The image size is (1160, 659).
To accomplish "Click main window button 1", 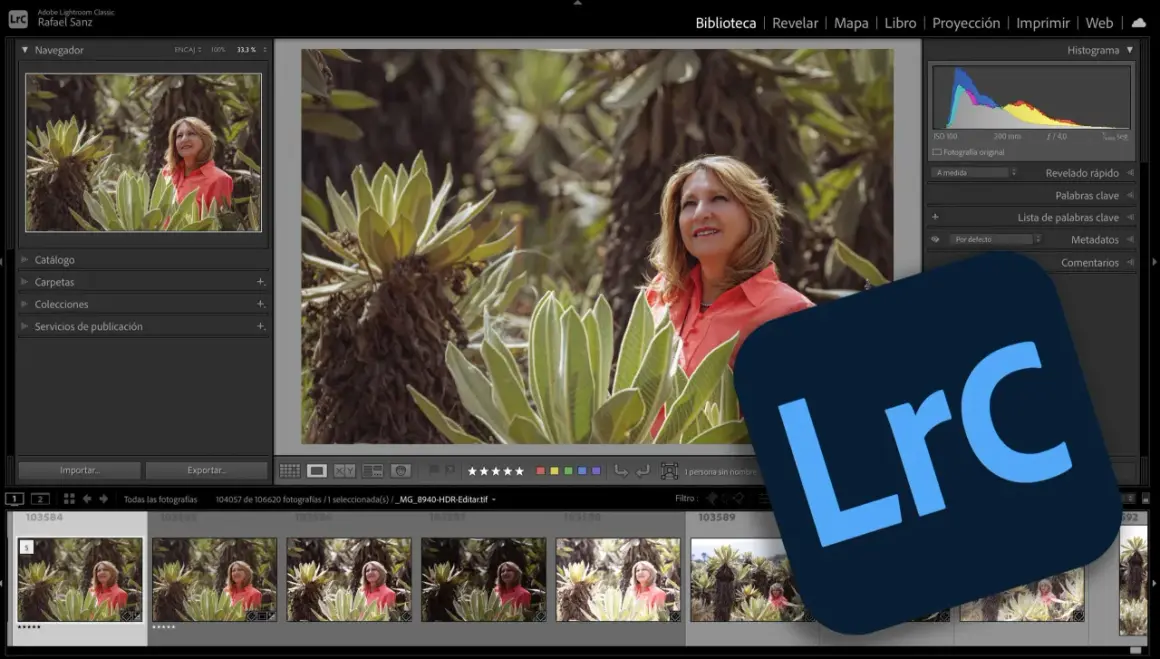I will coord(15,499).
